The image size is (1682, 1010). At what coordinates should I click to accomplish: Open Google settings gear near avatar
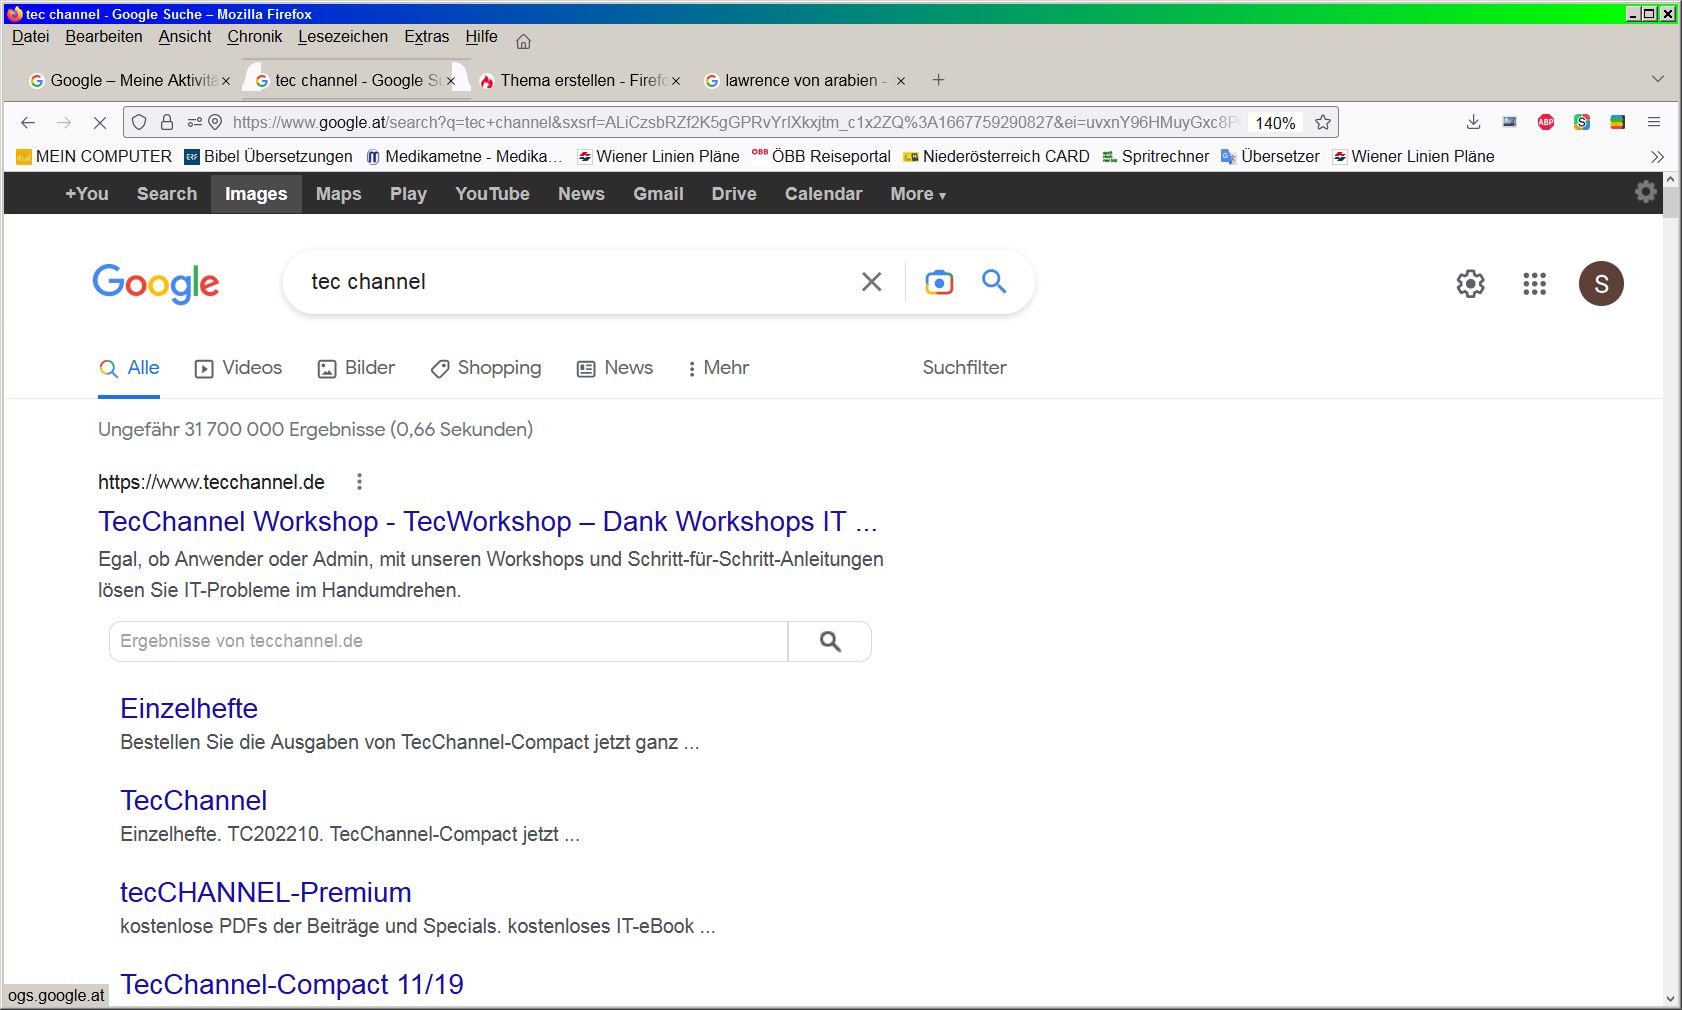[1470, 284]
